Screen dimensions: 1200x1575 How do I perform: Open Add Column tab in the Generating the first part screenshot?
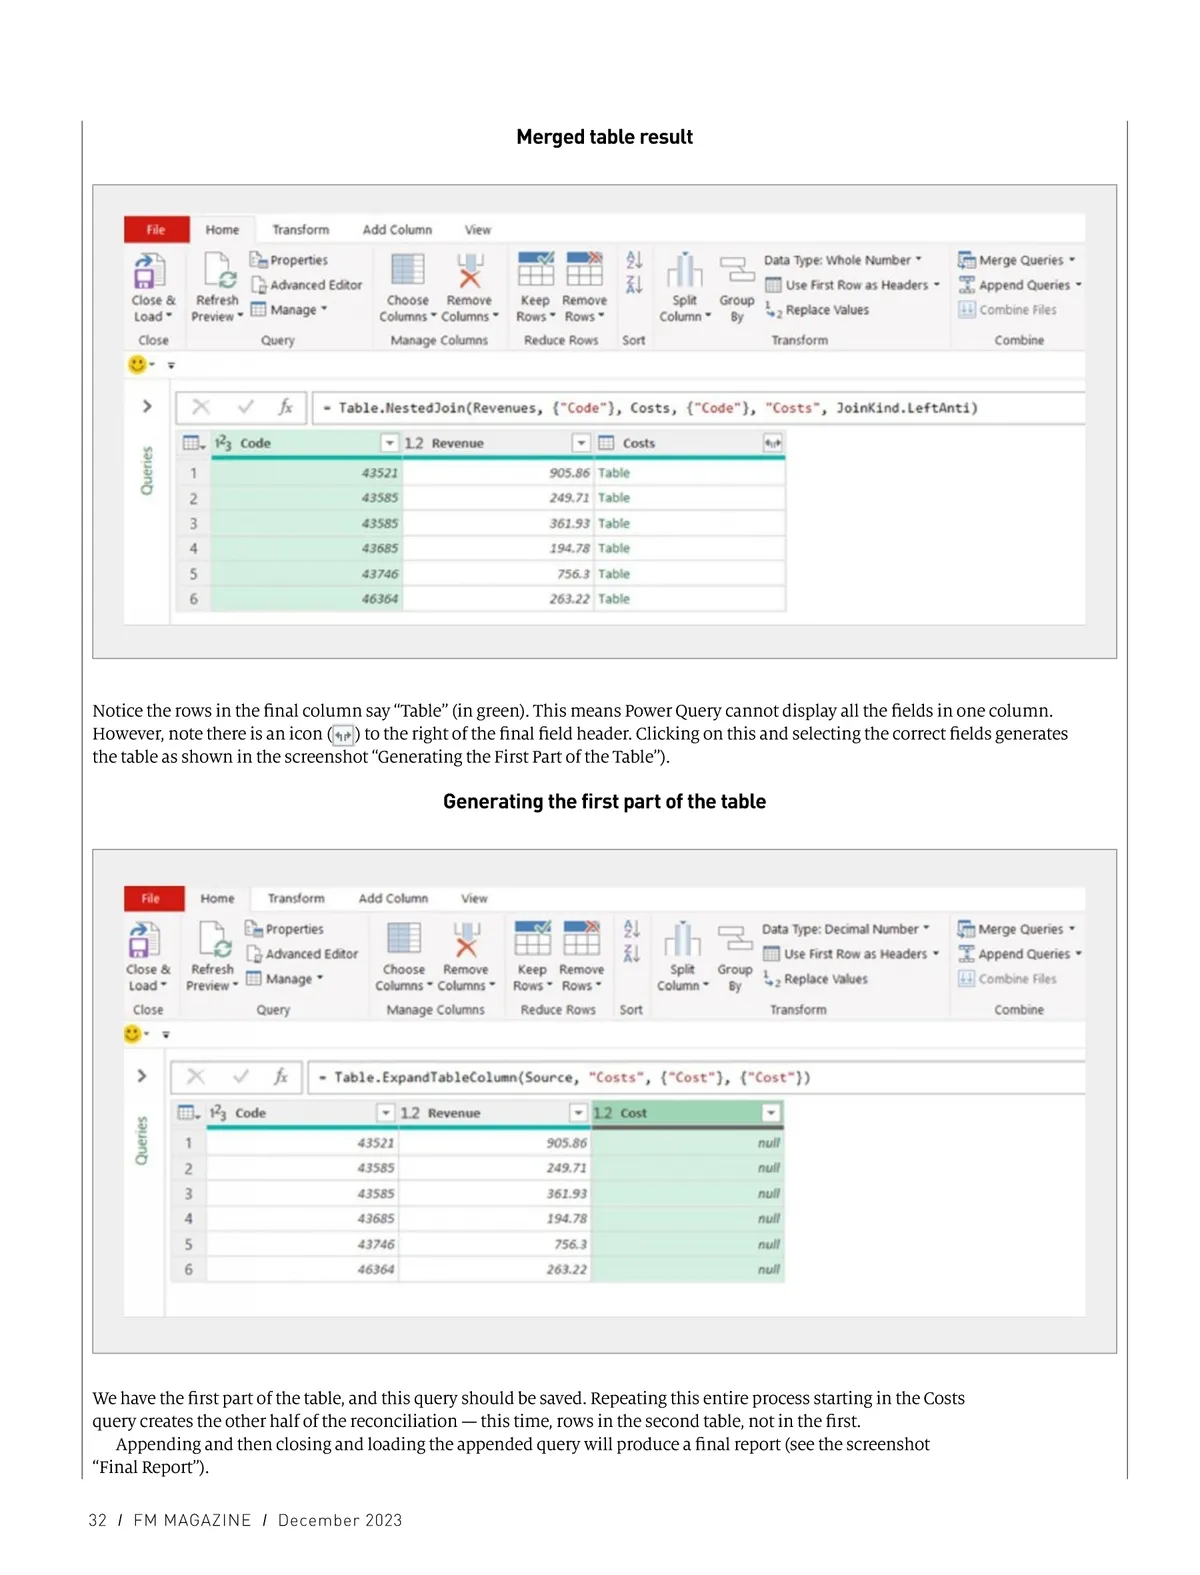click(393, 899)
